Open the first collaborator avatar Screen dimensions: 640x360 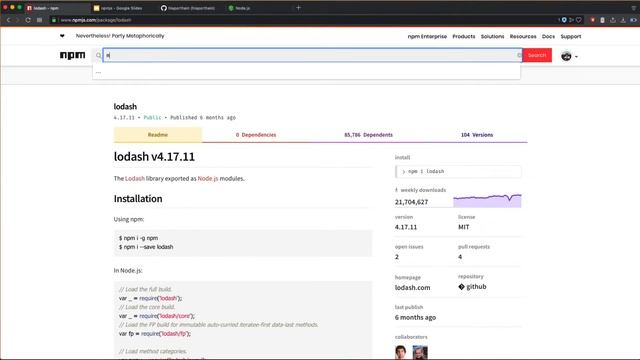coord(401,352)
